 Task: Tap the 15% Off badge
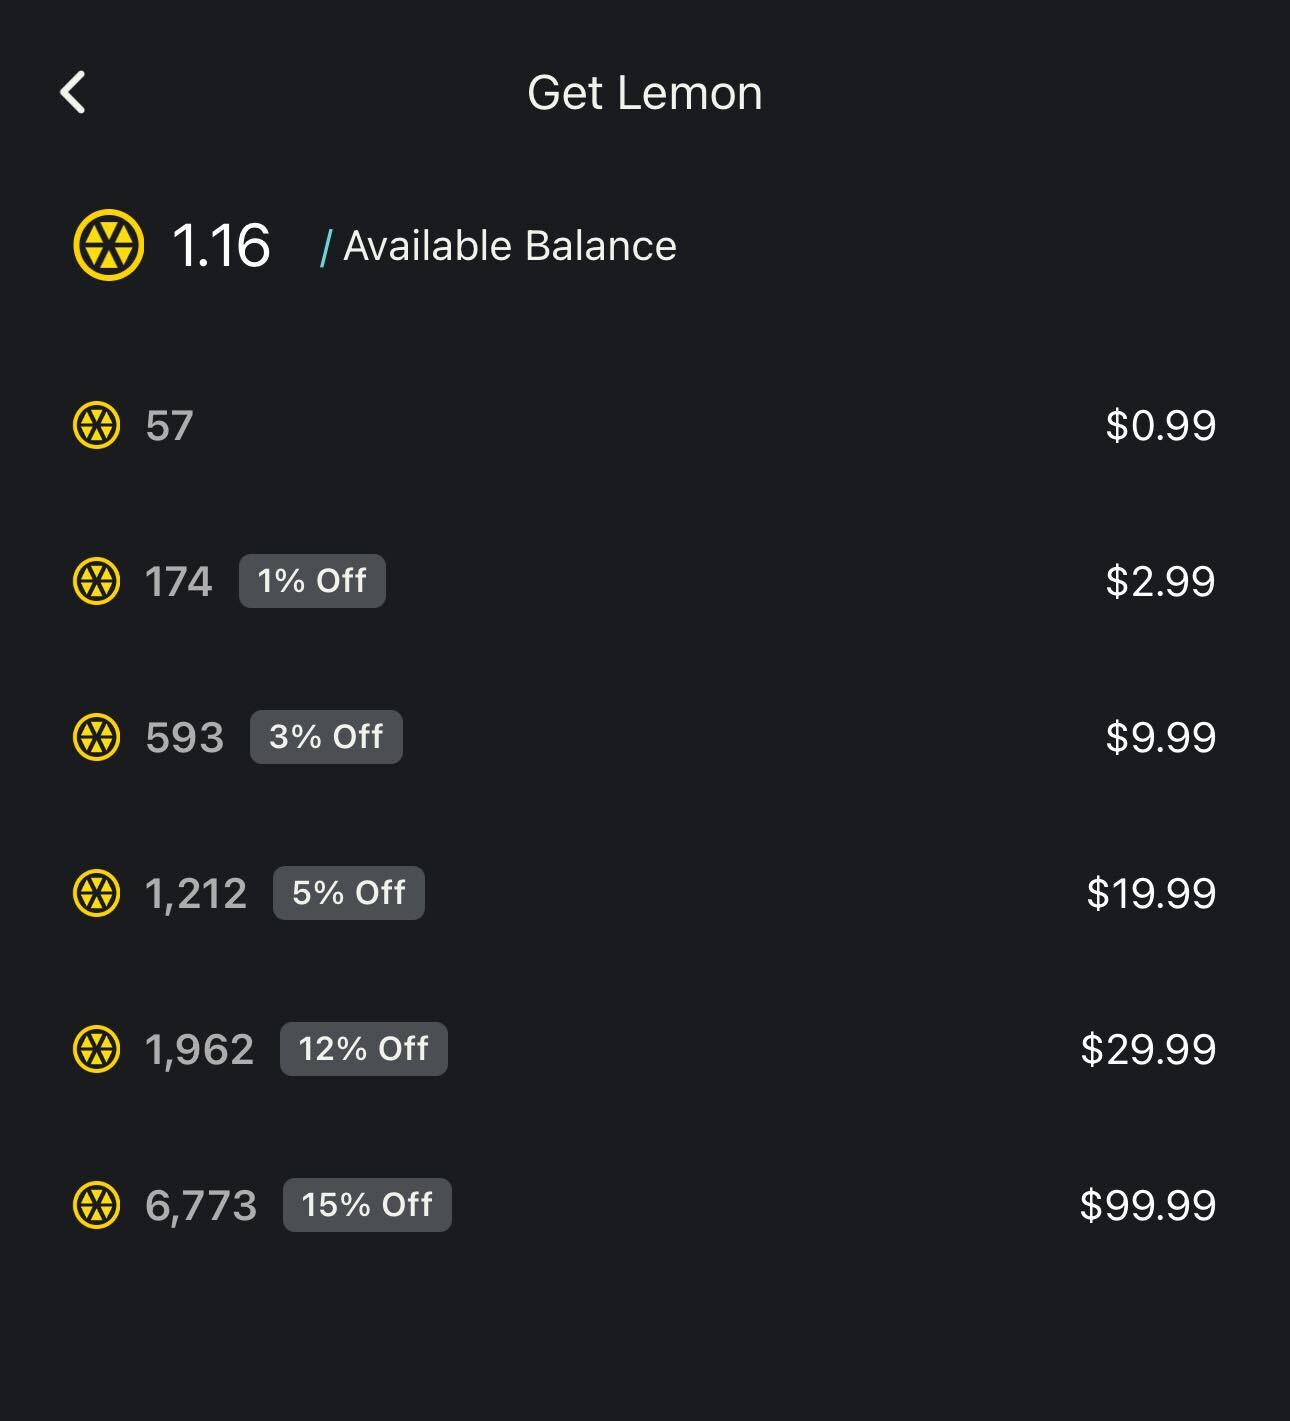click(367, 1205)
